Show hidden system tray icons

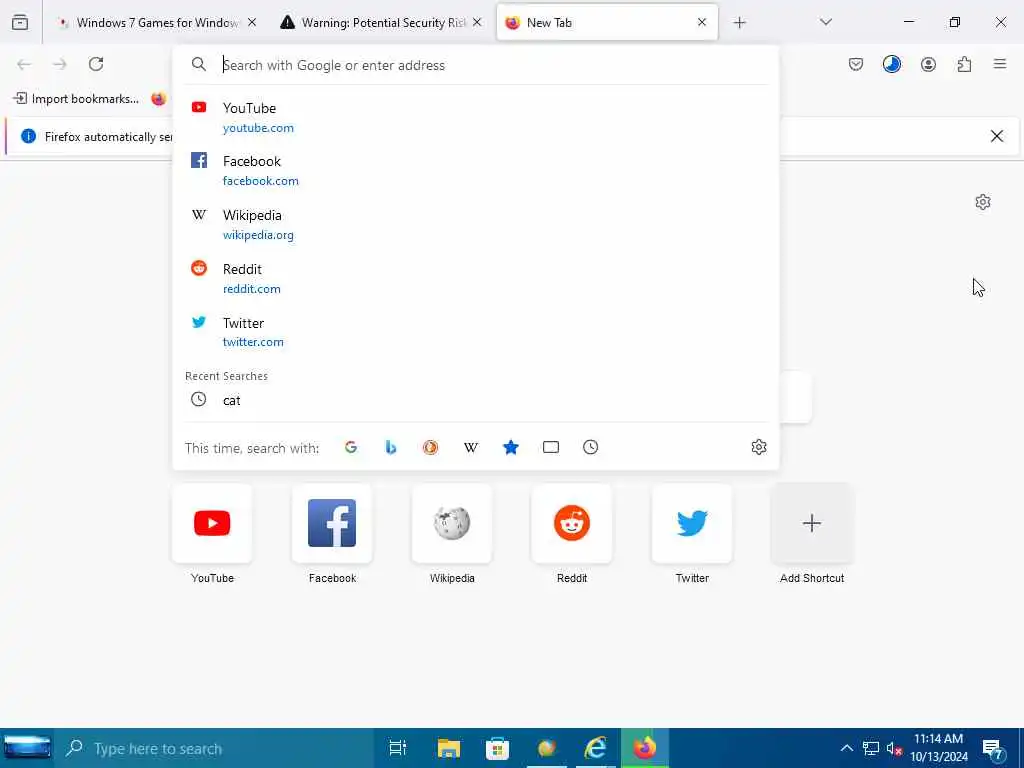[x=846, y=748]
